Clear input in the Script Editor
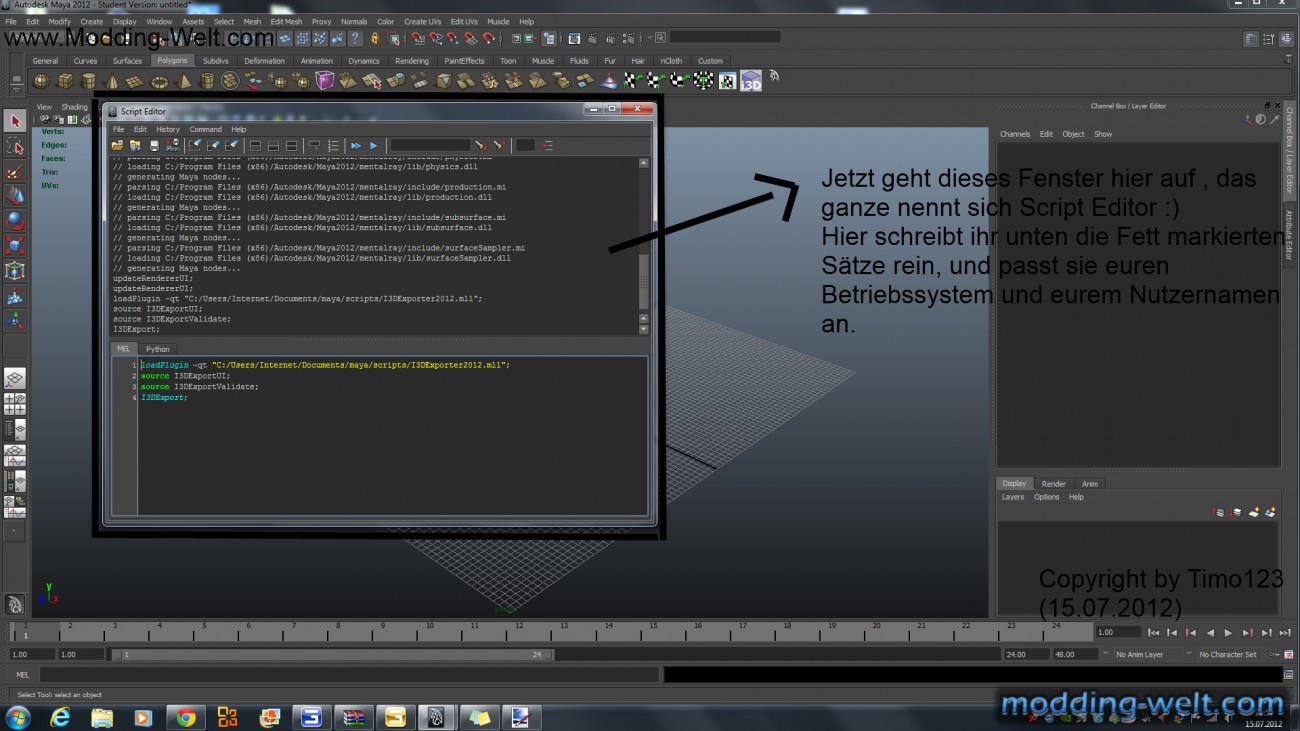The image size is (1300, 731). pyautogui.click(x=214, y=146)
